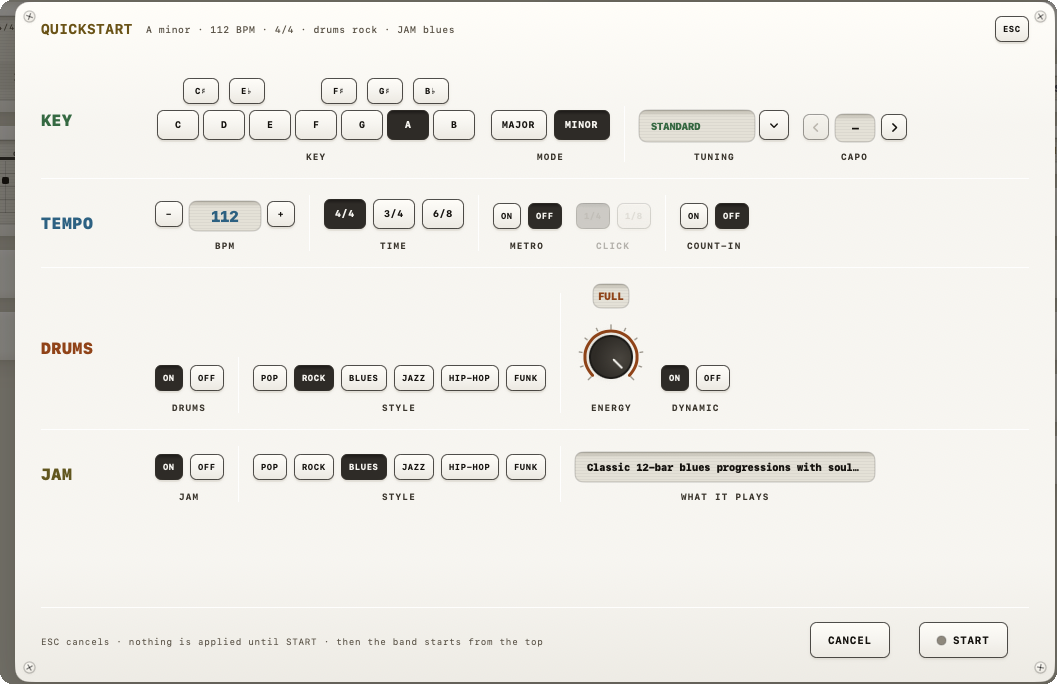Screen dimensions: 1057x684
Task: Turn the metronome OFF
Action: (545, 216)
